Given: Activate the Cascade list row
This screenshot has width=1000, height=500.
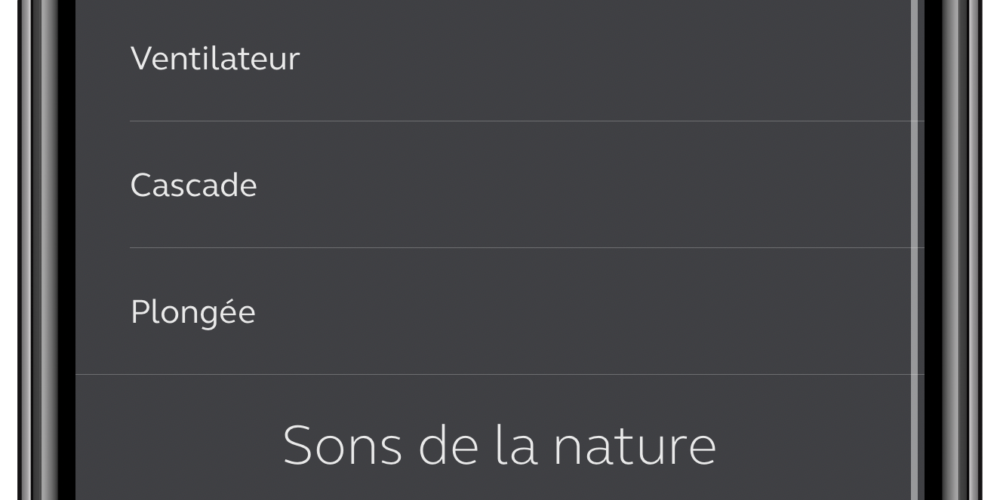Looking at the screenshot, I should point(499,184).
